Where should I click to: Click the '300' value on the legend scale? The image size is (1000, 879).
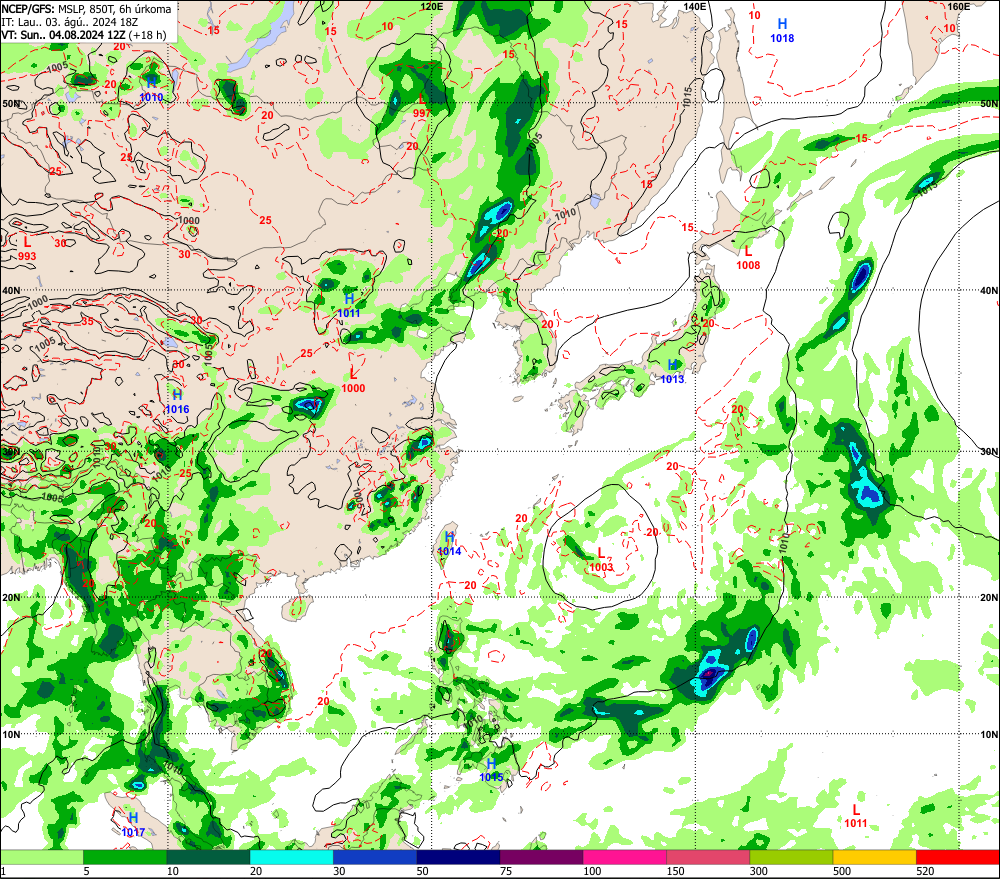point(758,871)
